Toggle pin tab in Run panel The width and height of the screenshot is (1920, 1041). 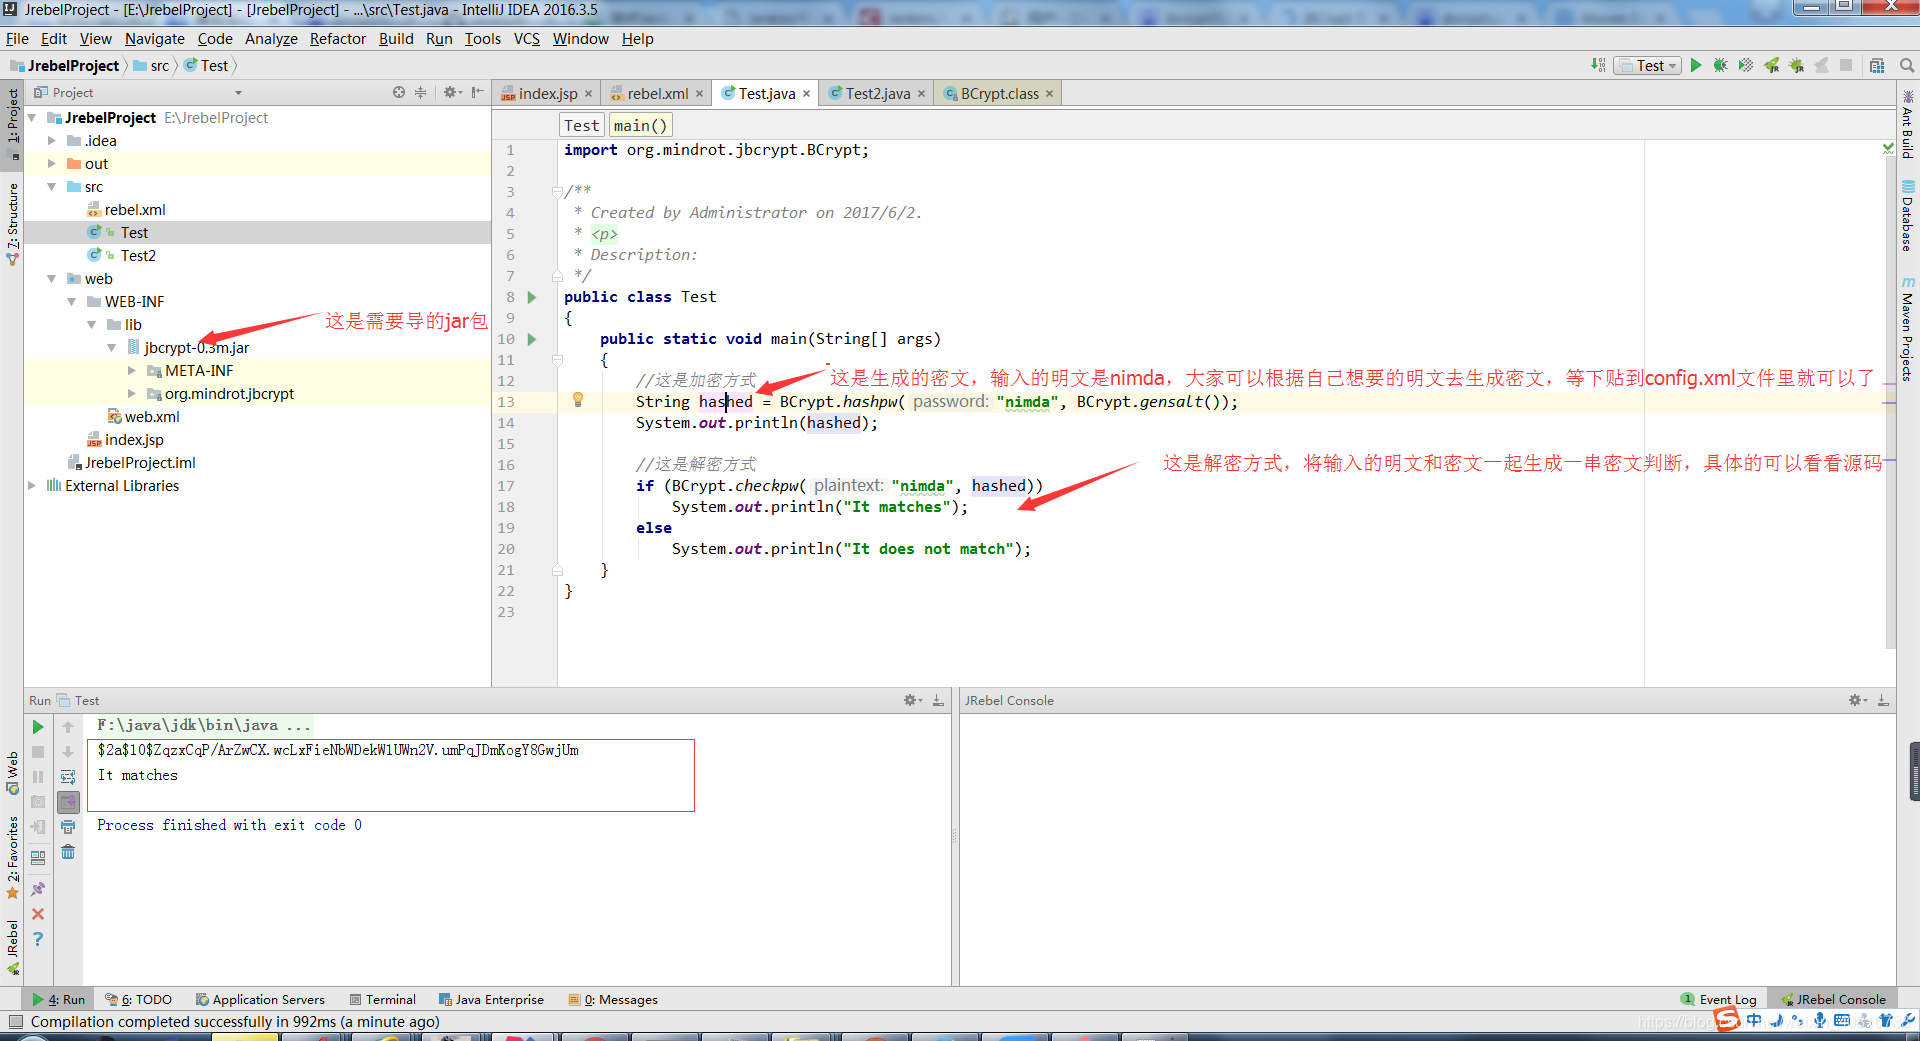pyautogui.click(x=38, y=889)
